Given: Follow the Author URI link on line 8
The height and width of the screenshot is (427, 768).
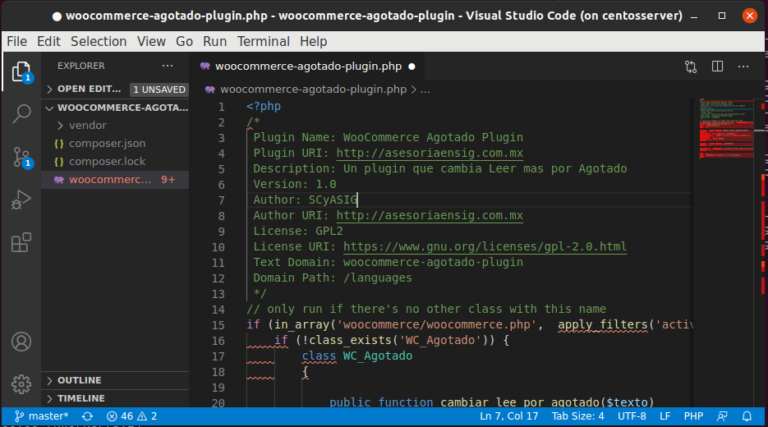Looking at the screenshot, I should point(430,215).
